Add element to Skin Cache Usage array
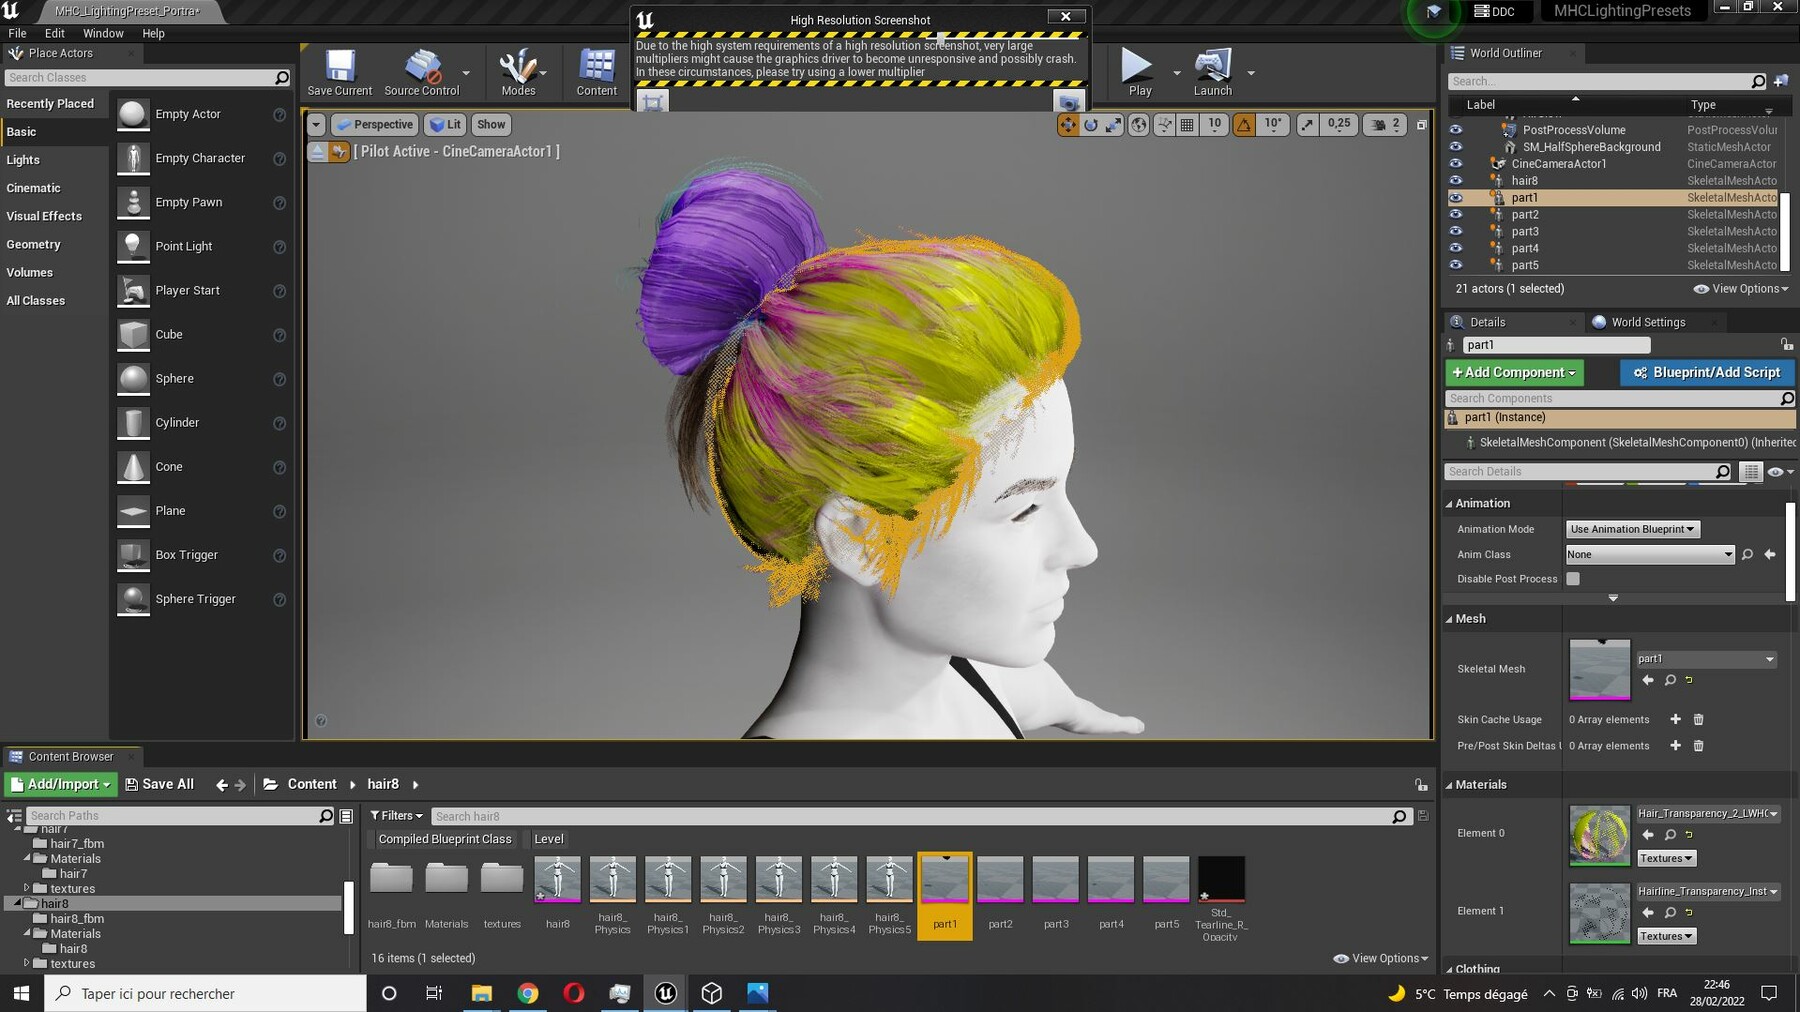 click(x=1676, y=719)
